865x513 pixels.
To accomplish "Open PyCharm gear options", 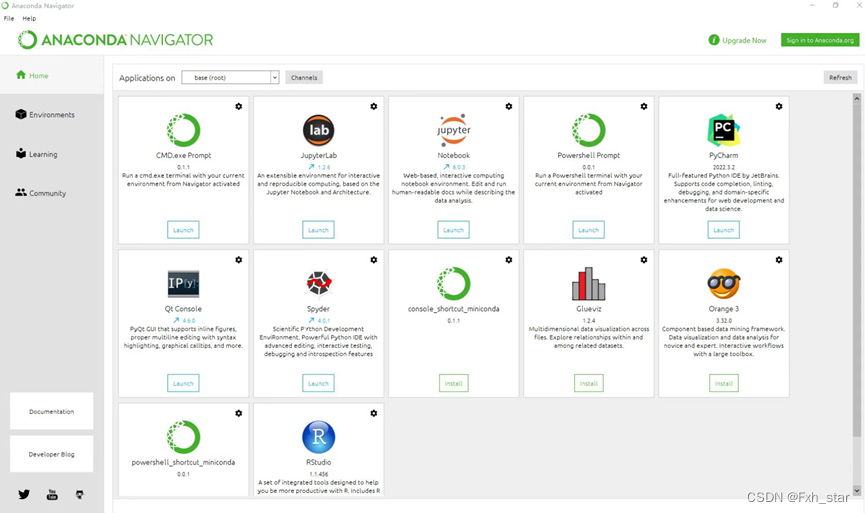I will 779,106.
